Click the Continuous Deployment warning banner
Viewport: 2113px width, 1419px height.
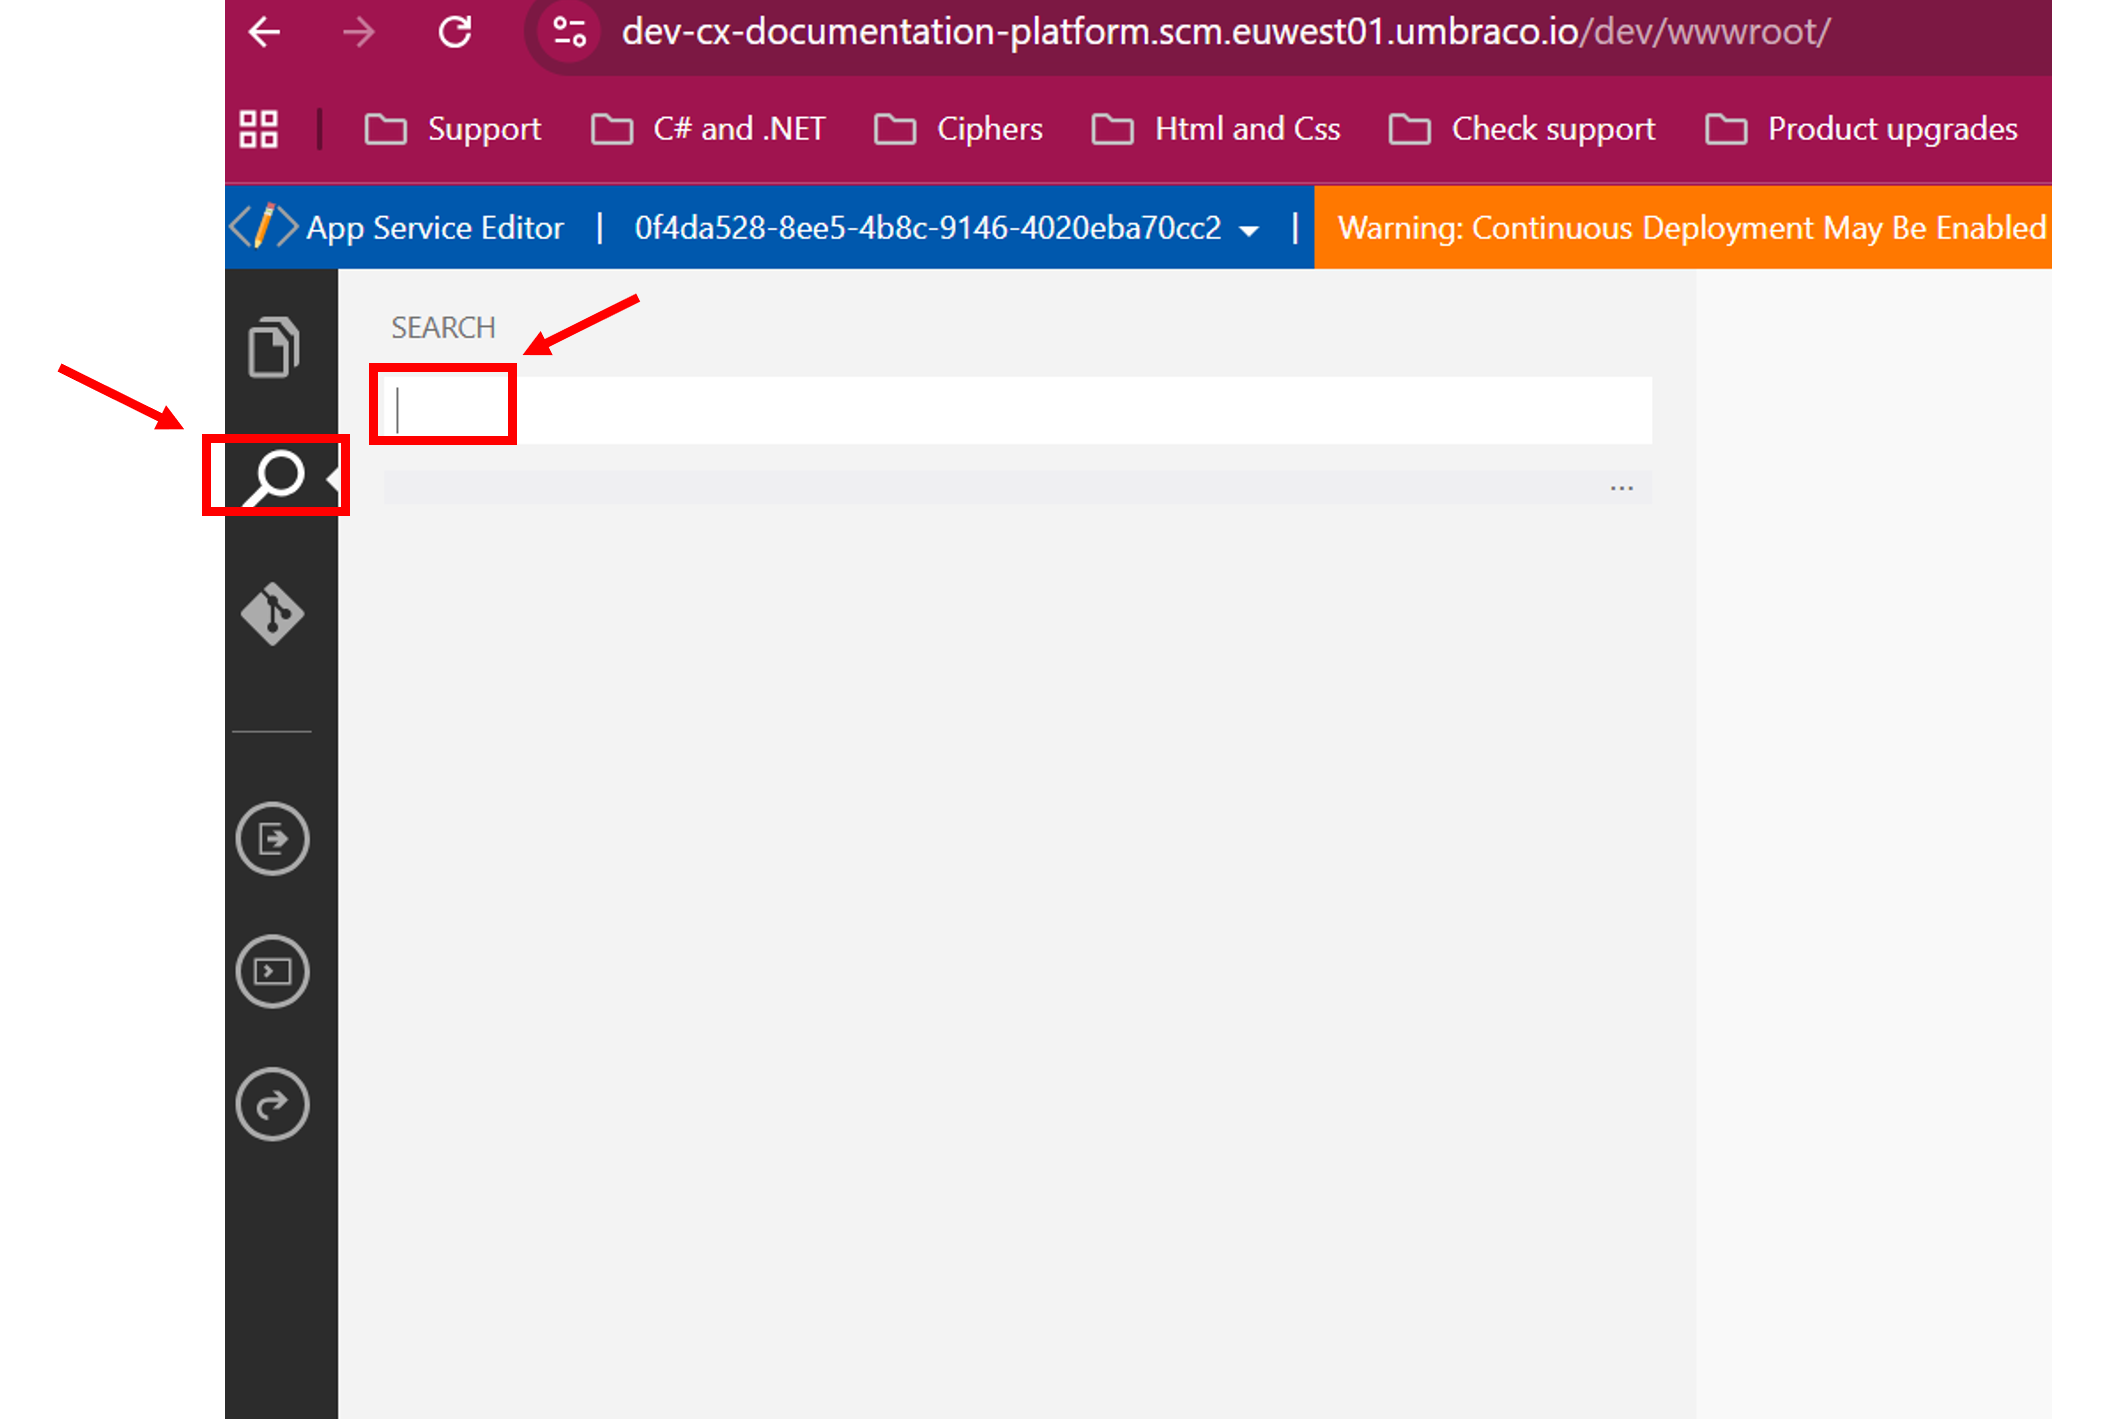tap(1690, 228)
